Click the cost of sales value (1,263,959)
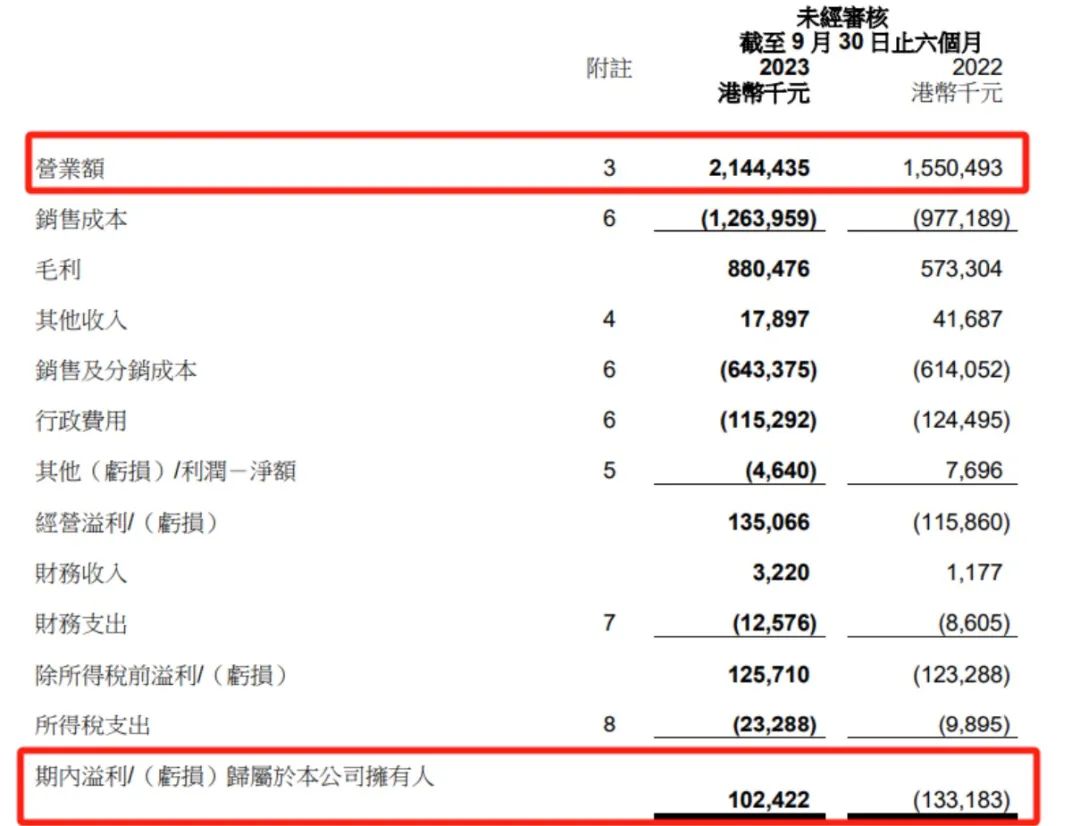 pyautogui.click(x=759, y=218)
